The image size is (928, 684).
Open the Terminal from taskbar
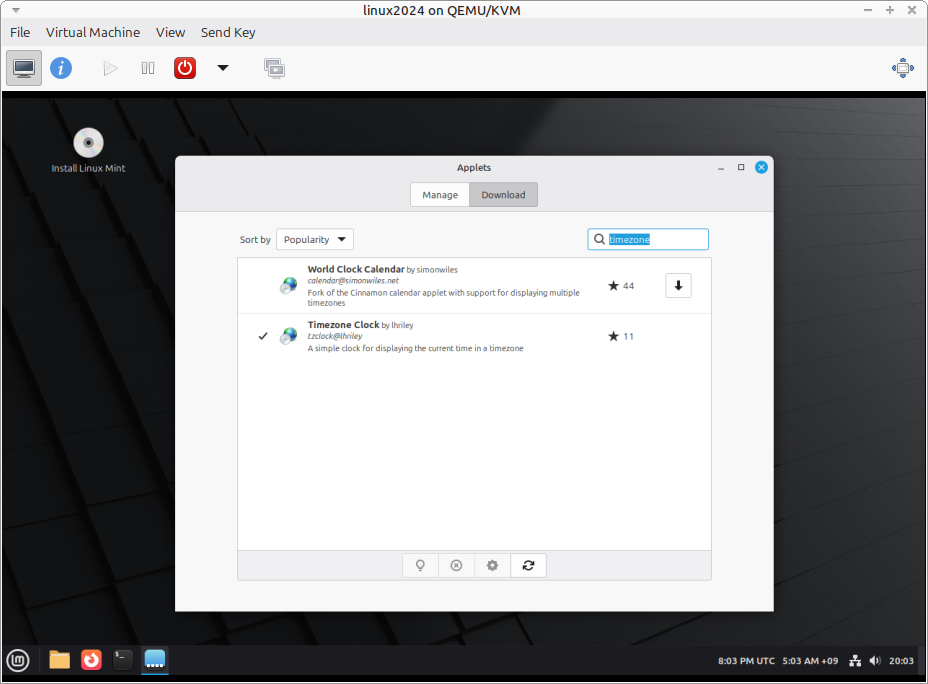click(x=123, y=660)
